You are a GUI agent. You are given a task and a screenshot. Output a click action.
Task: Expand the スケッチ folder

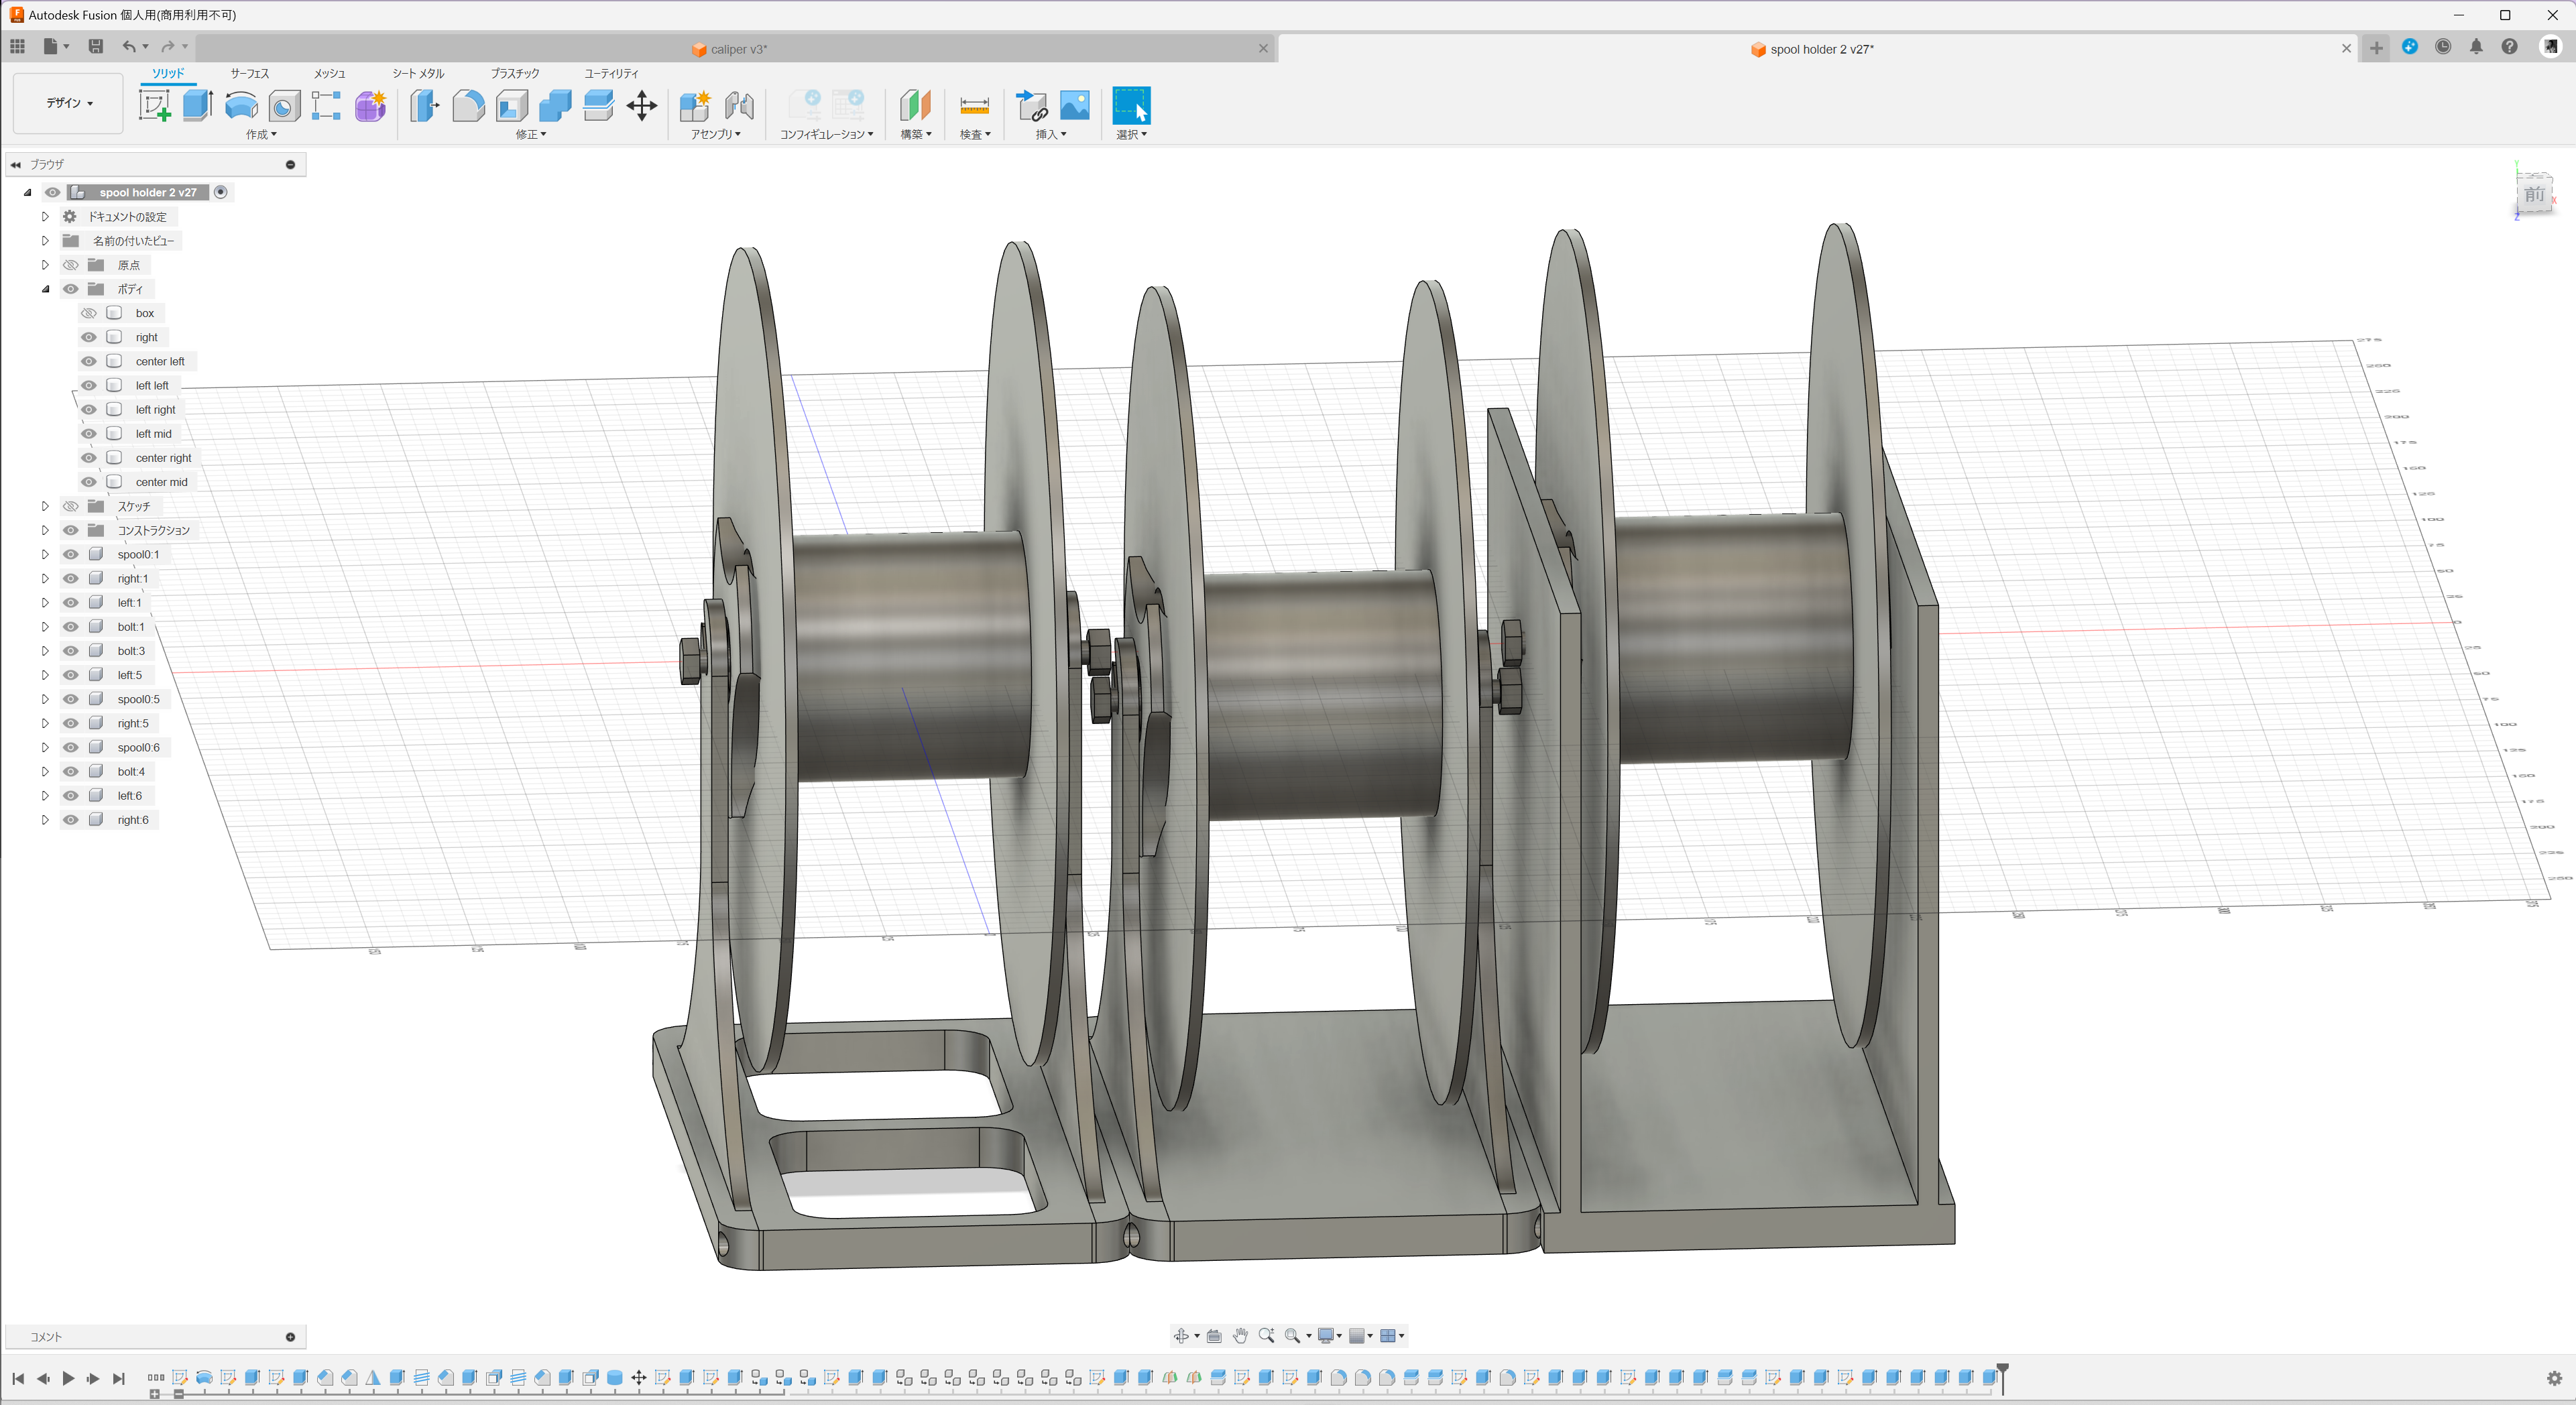pyautogui.click(x=45, y=506)
